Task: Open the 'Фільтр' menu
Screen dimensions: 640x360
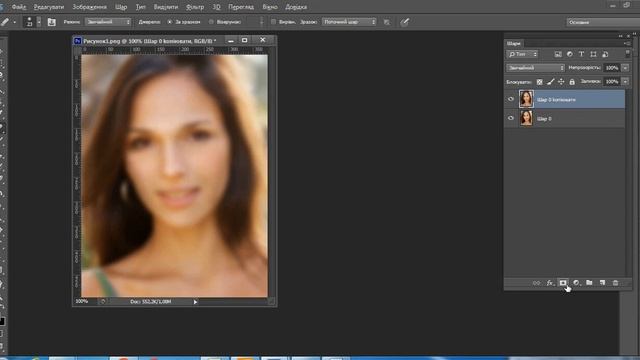Action: tap(195, 7)
